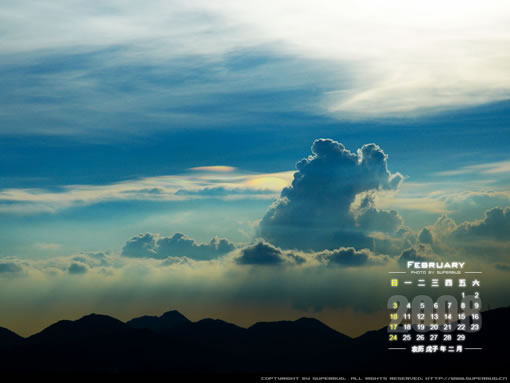
Task: Select date 1 in the first week
Action: [x=463, y=295]
